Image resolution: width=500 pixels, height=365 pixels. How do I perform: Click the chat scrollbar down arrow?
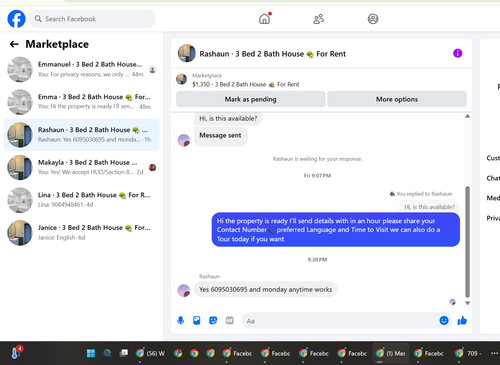click(x=467, y=303)
